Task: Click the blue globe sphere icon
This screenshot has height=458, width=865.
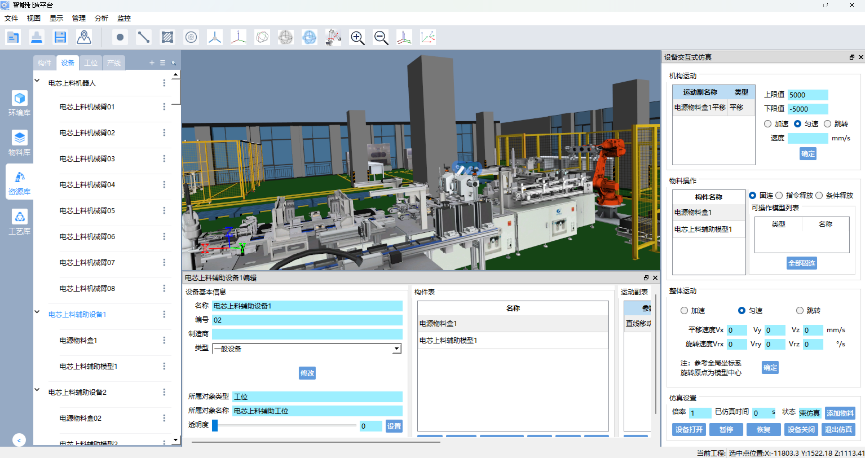Action: [309, 38]
